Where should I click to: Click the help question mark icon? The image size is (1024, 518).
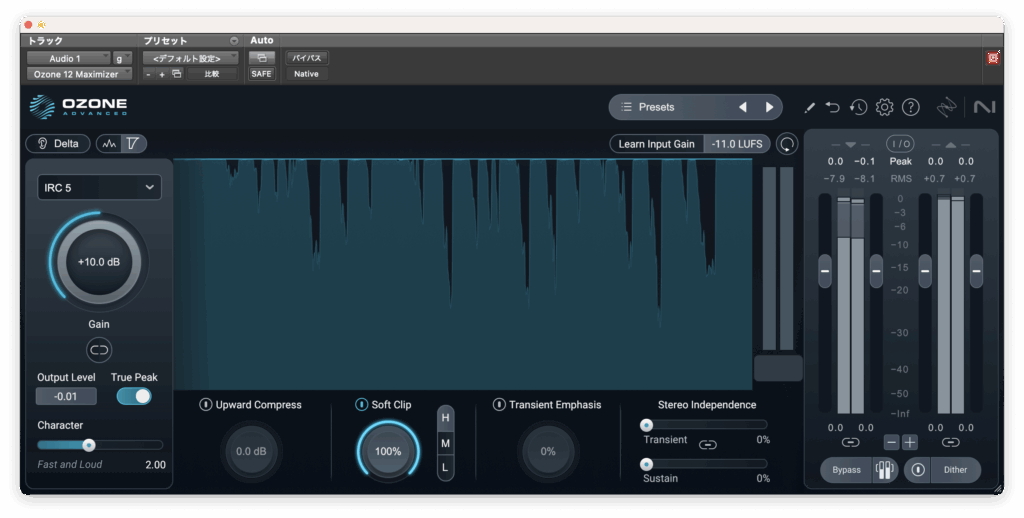pos(910,107)
